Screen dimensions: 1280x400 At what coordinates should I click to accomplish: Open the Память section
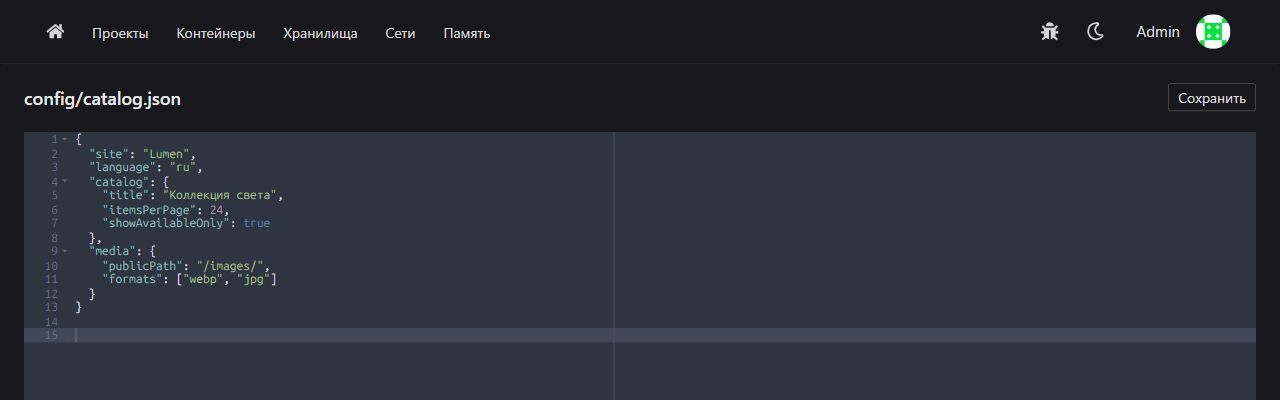[467, 33]
